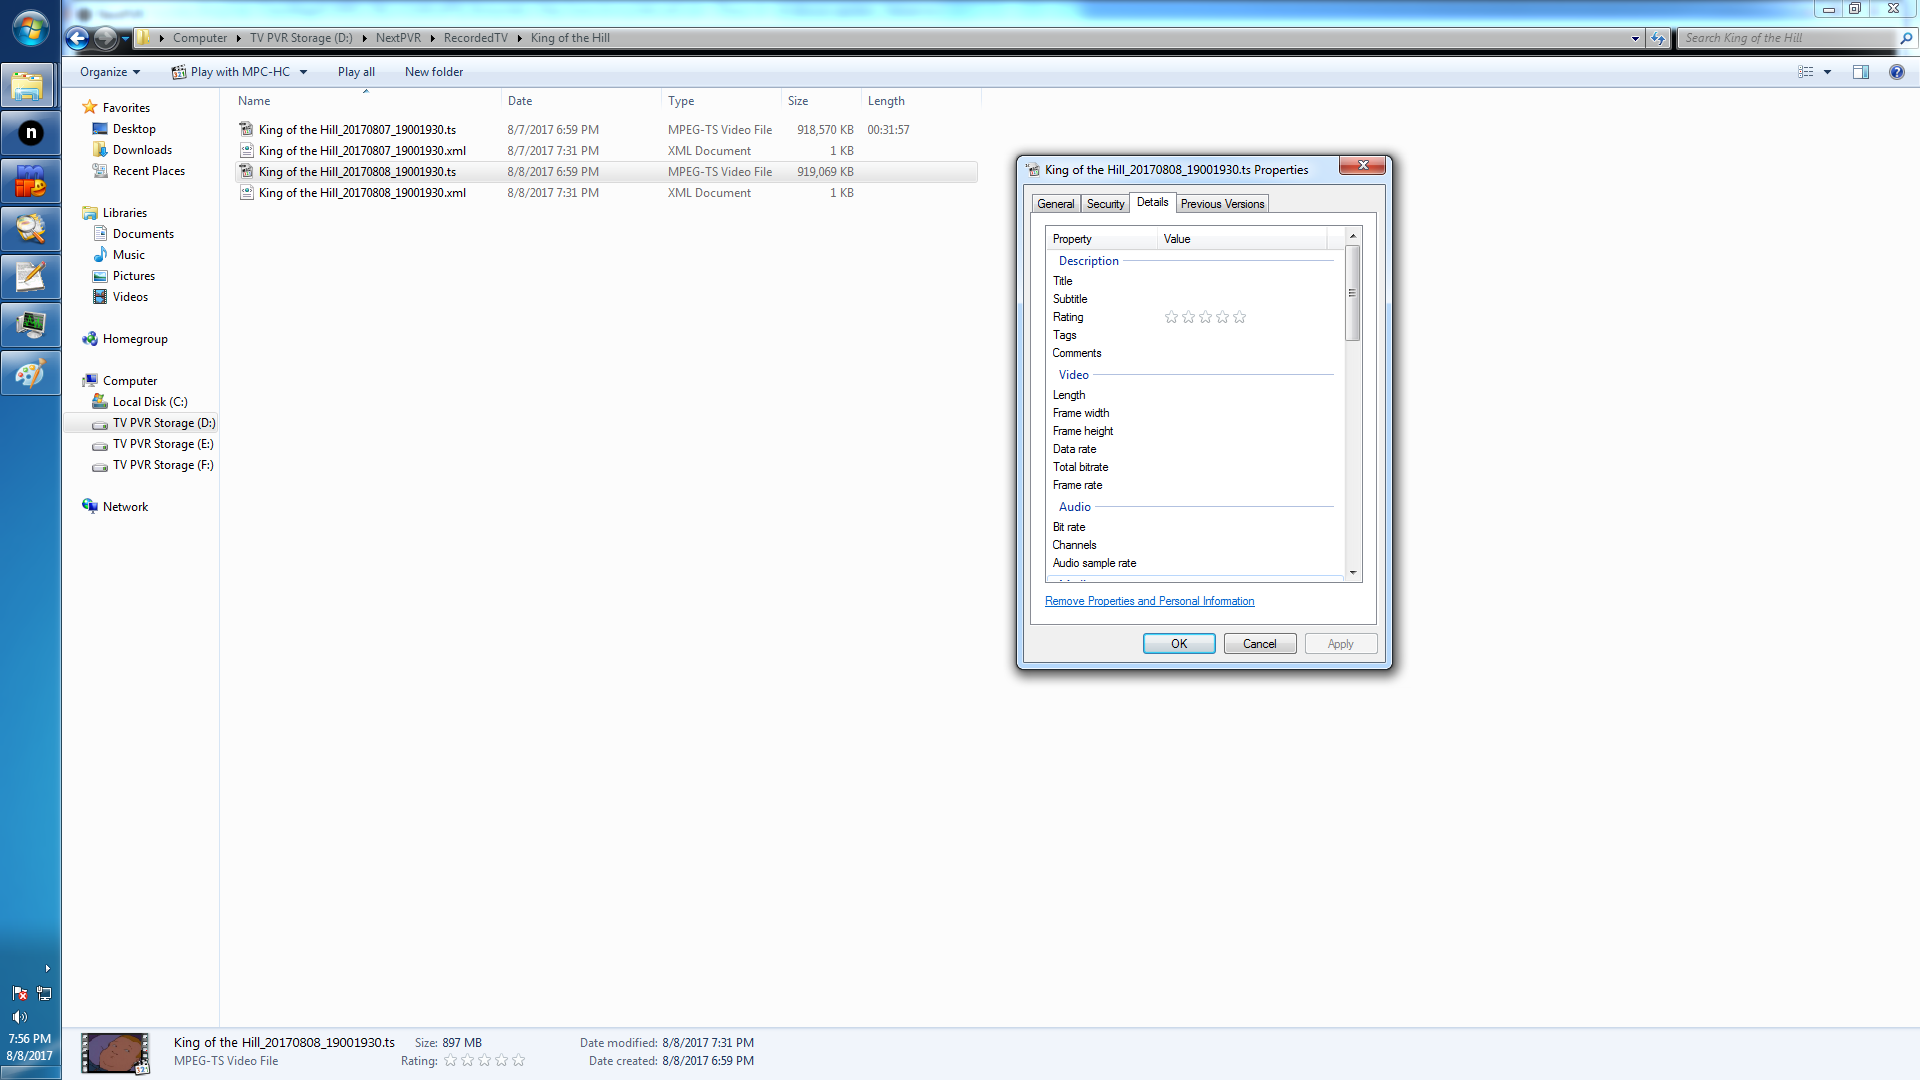
Task: Click Play all
Action: pos(356,72)
